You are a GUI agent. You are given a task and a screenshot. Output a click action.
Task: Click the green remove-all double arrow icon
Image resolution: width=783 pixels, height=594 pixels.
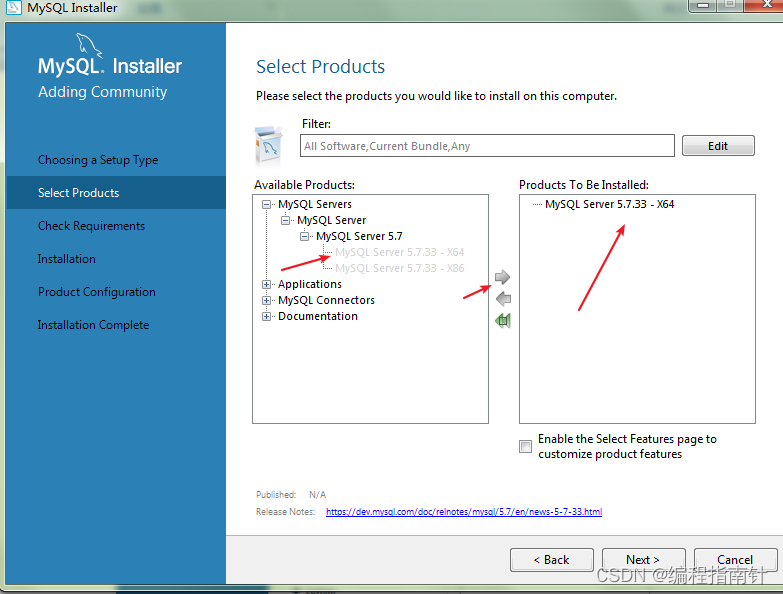(x=503, y=320)
